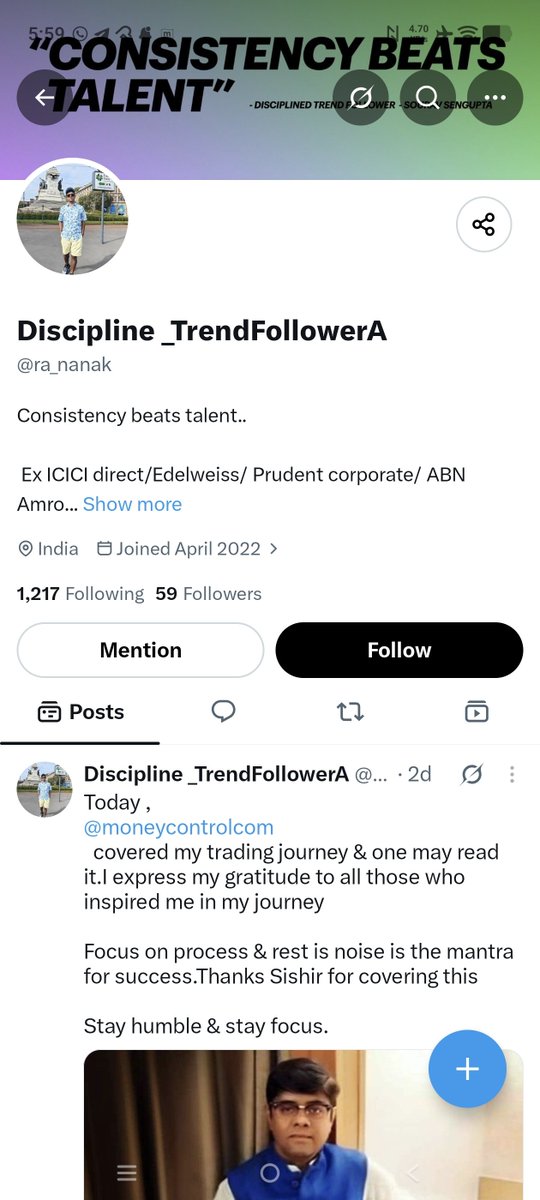Switch to the Replies tab
Viewport: 540px width, 1200px height.
[x=224, y=712]
